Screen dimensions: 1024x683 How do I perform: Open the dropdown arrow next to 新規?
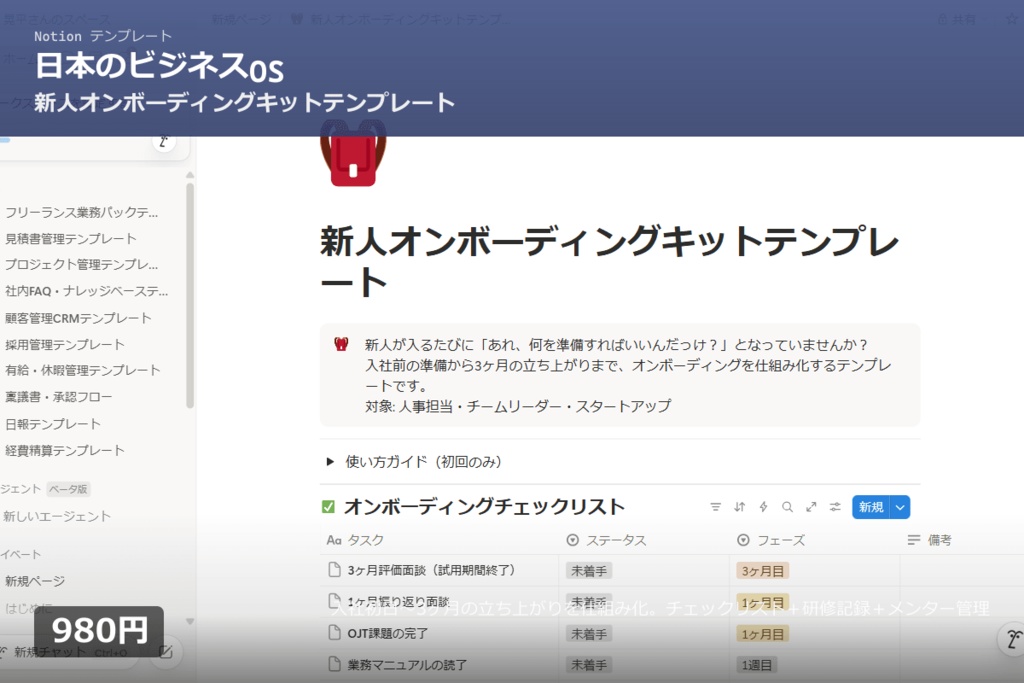click(x=897, y=507)
